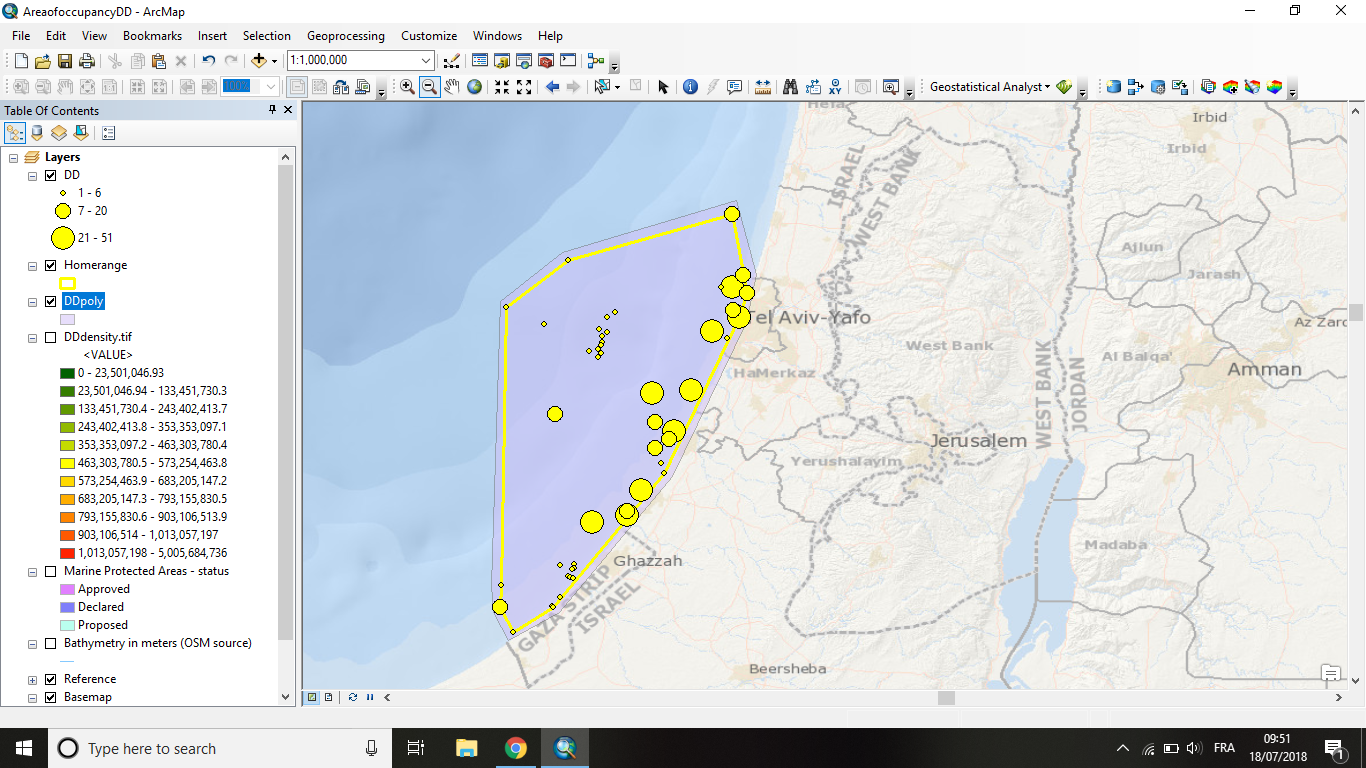The width and height of the screenshot is (1366, 768).
Task: Collapse the DD layer legend
Action: point(33,175)
